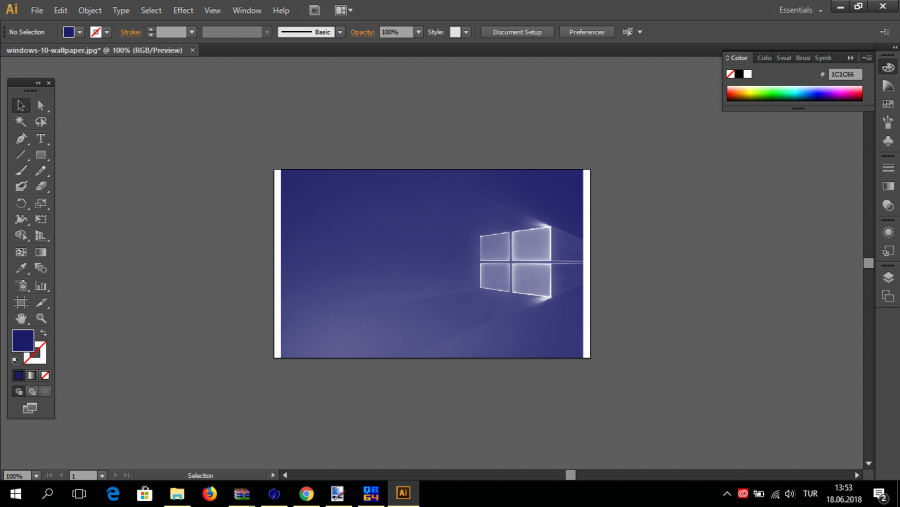The image size is (900, 507).
Task: Expand the Essentials workspace switcher
Action: coord(800,10)
